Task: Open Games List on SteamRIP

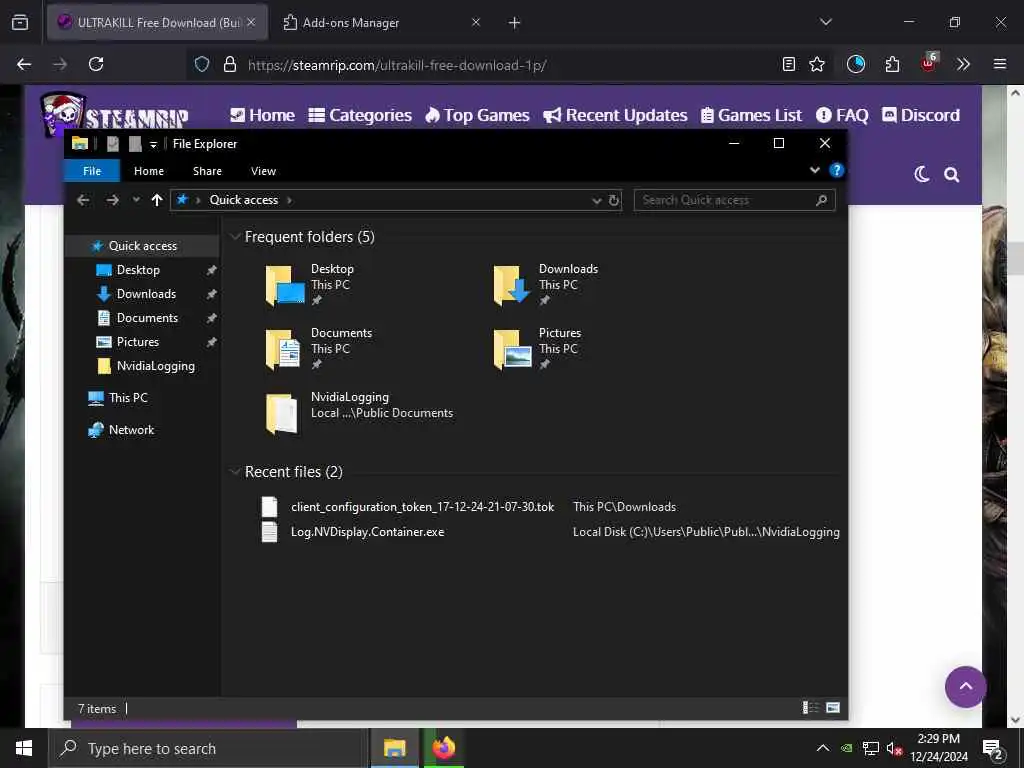Action: [750, 115]
